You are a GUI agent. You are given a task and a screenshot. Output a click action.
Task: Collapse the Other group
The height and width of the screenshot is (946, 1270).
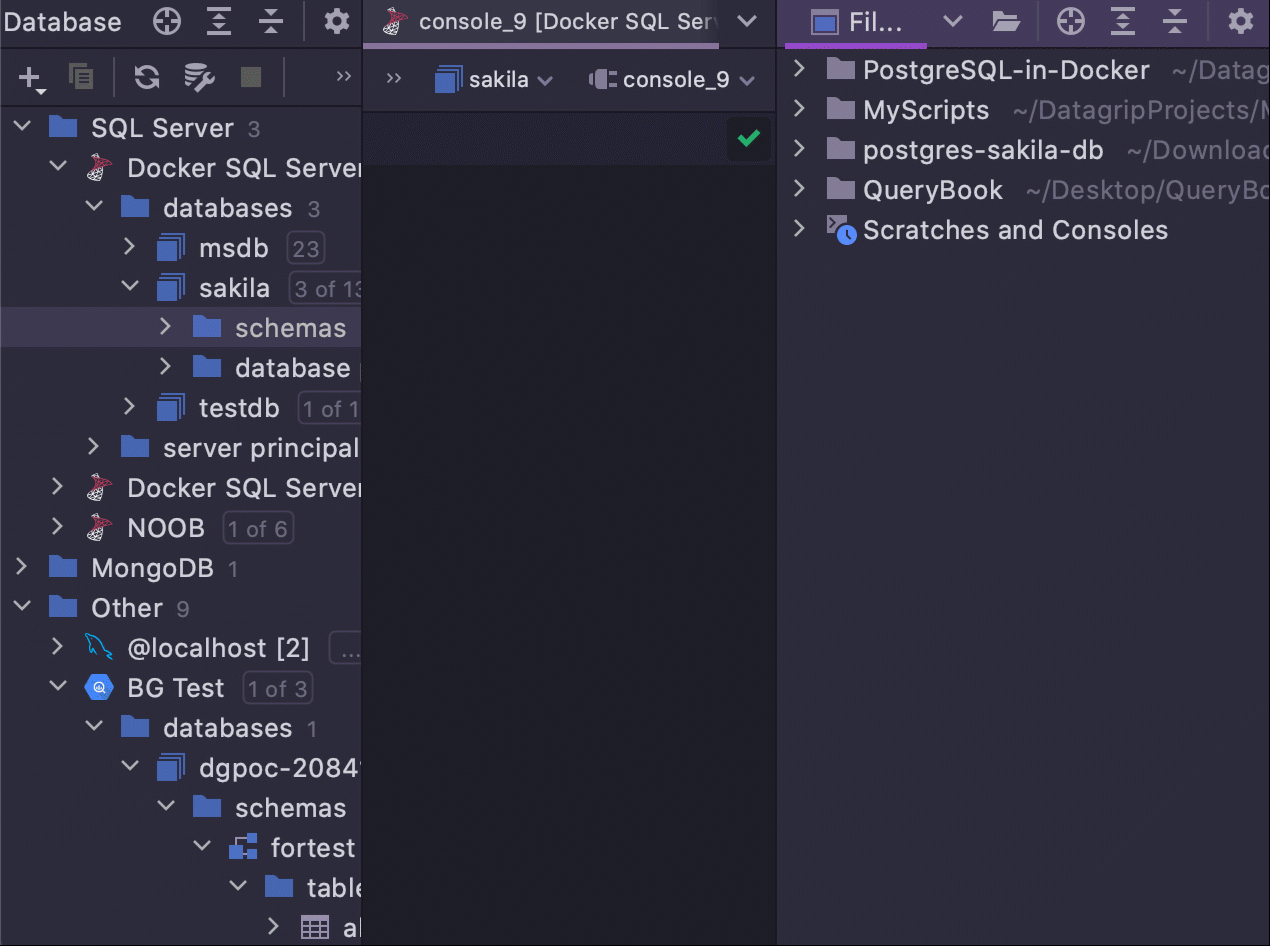(22, 607)
